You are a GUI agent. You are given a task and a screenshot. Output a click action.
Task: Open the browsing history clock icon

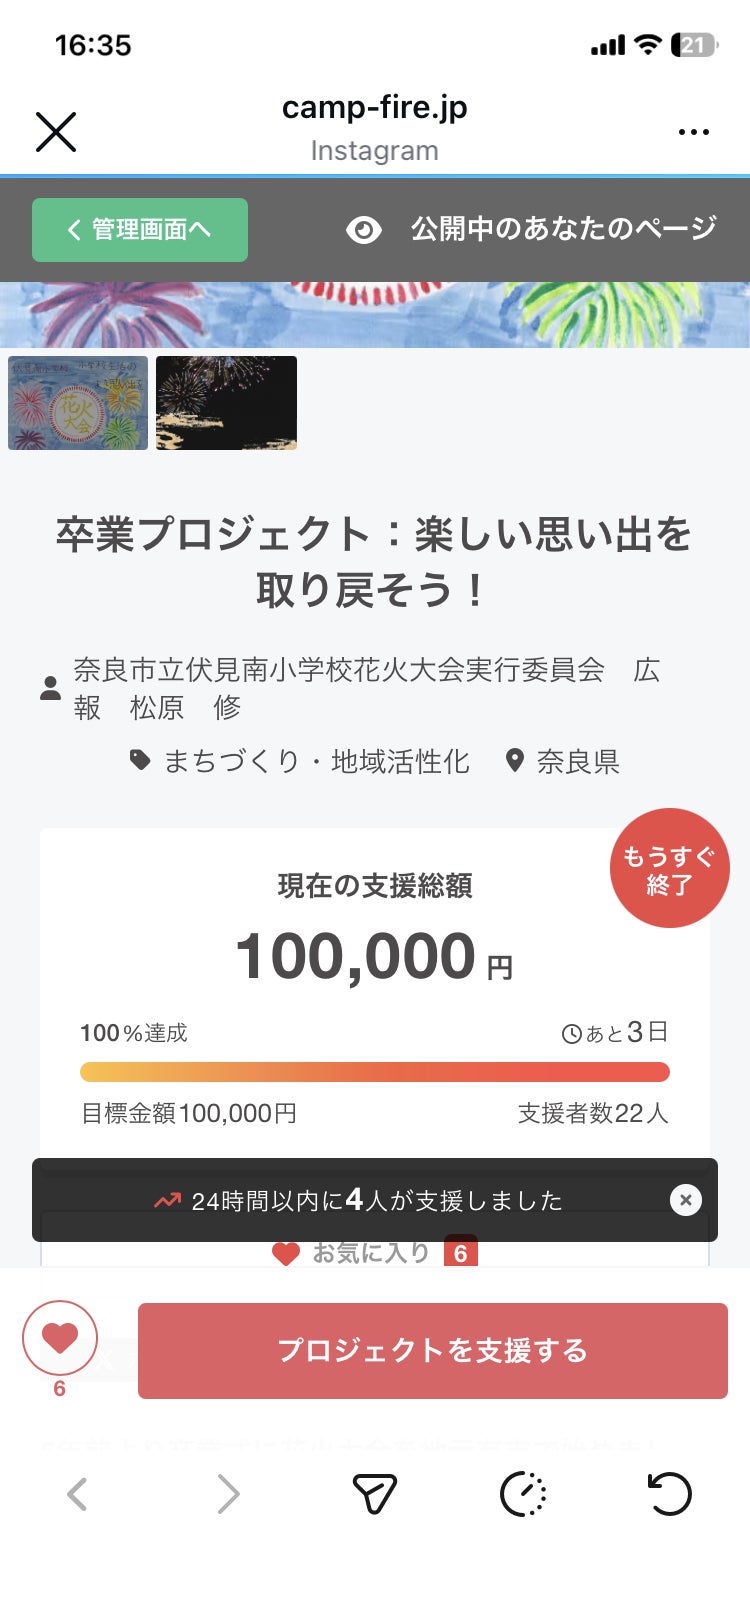point(523,1495)
